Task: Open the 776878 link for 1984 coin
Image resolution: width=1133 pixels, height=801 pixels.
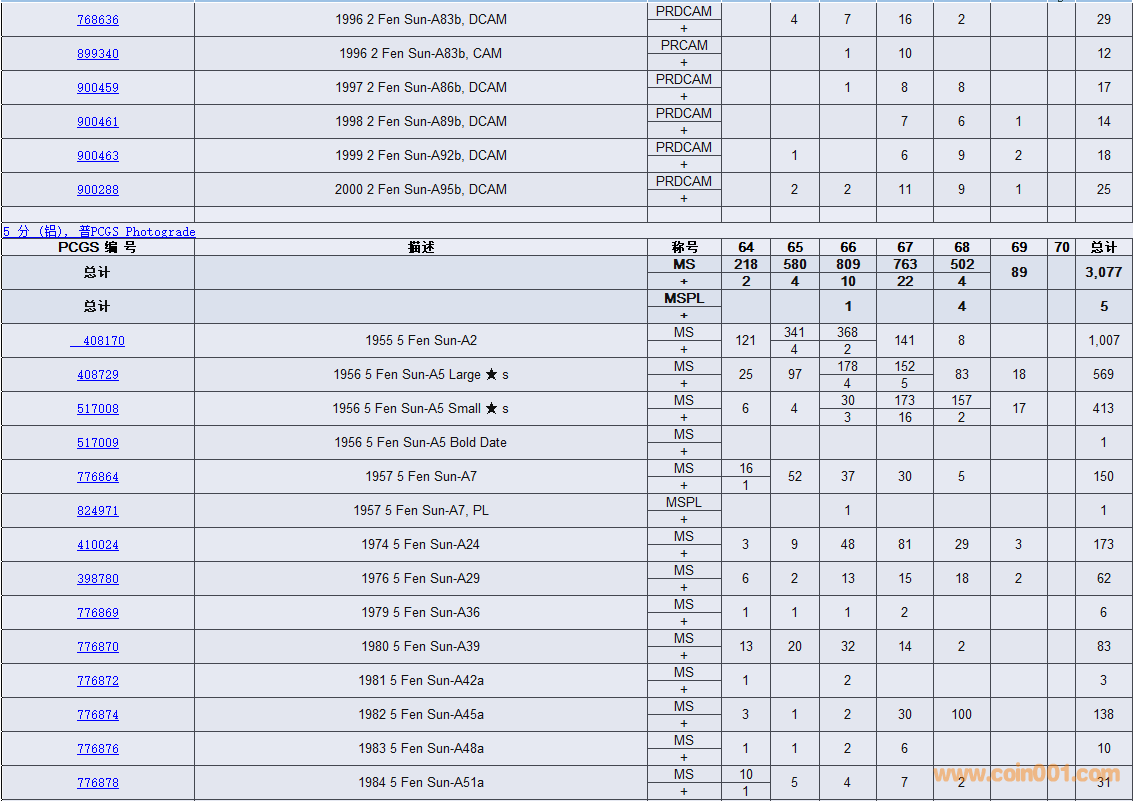Action: pyautogui.click(x=97, y=783)
